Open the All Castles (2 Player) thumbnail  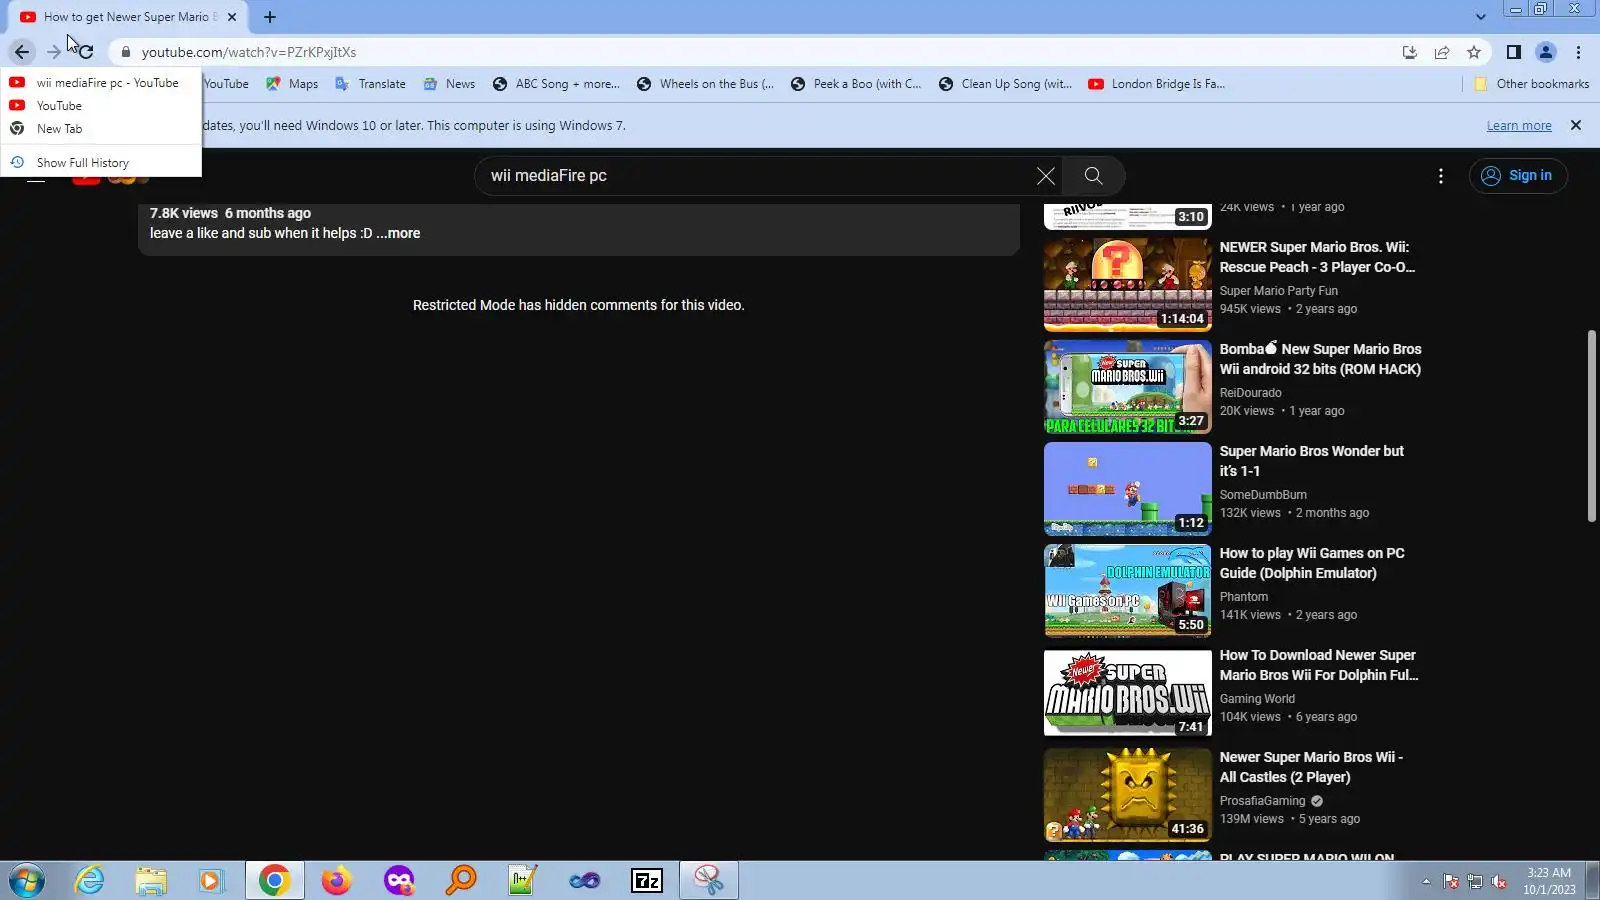click(1128, 795)
